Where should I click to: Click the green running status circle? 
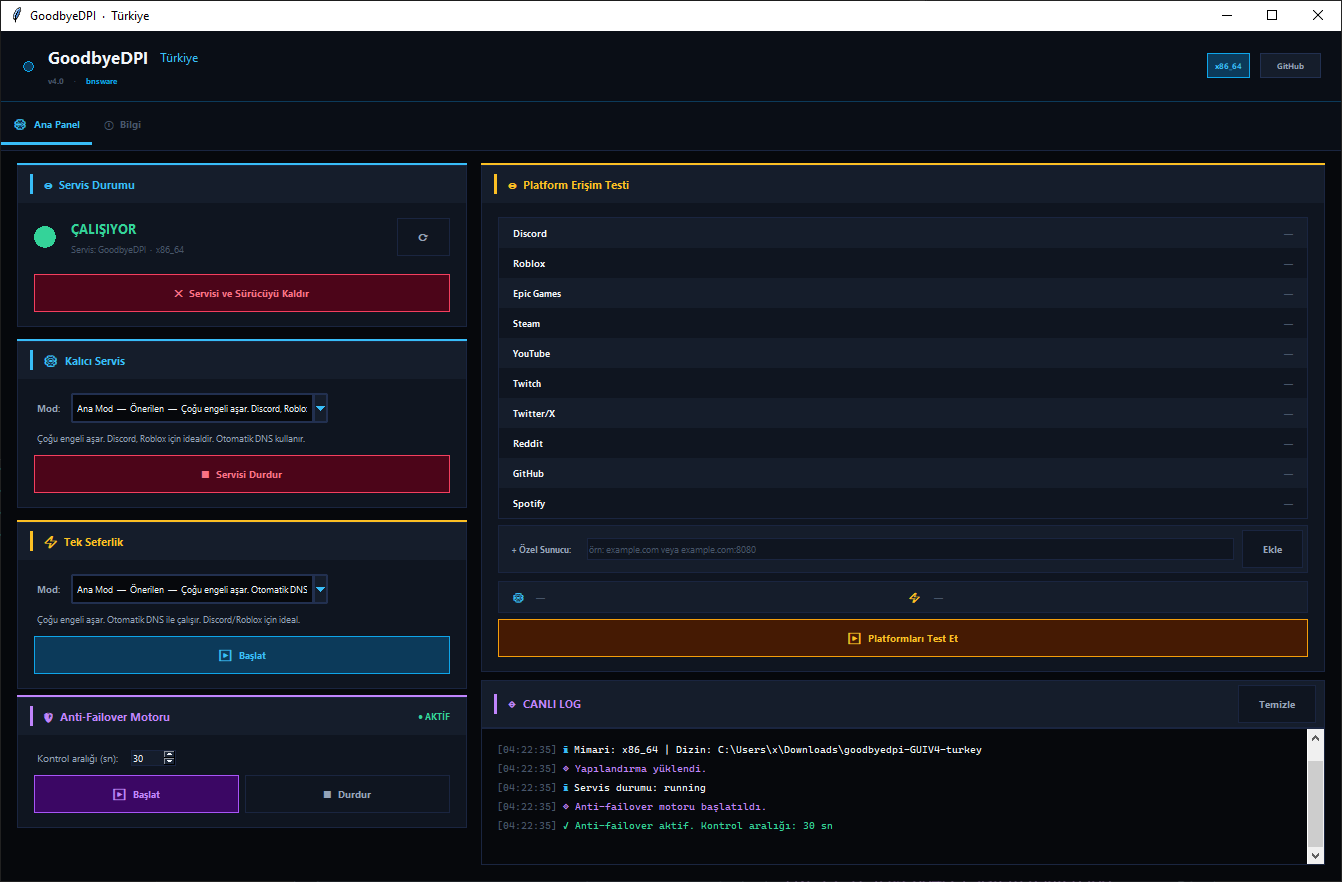click(x=45, y=237)
